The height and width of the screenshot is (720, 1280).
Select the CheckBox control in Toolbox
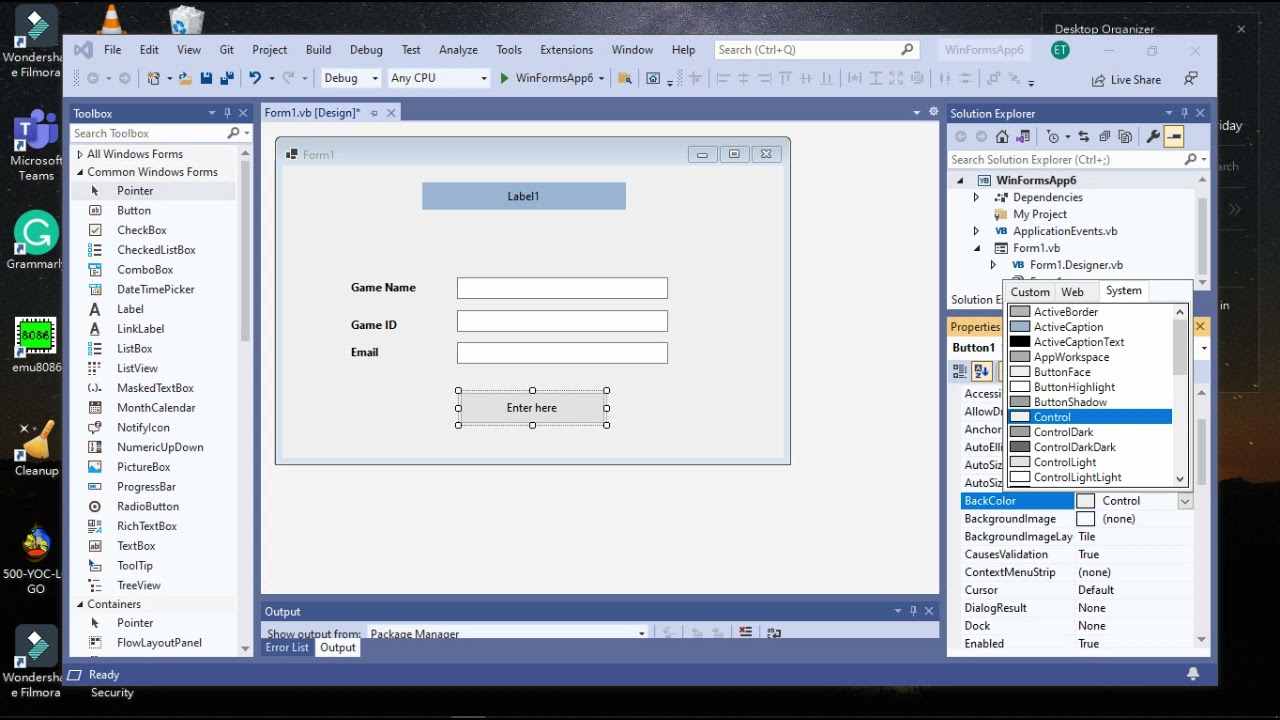141,230
